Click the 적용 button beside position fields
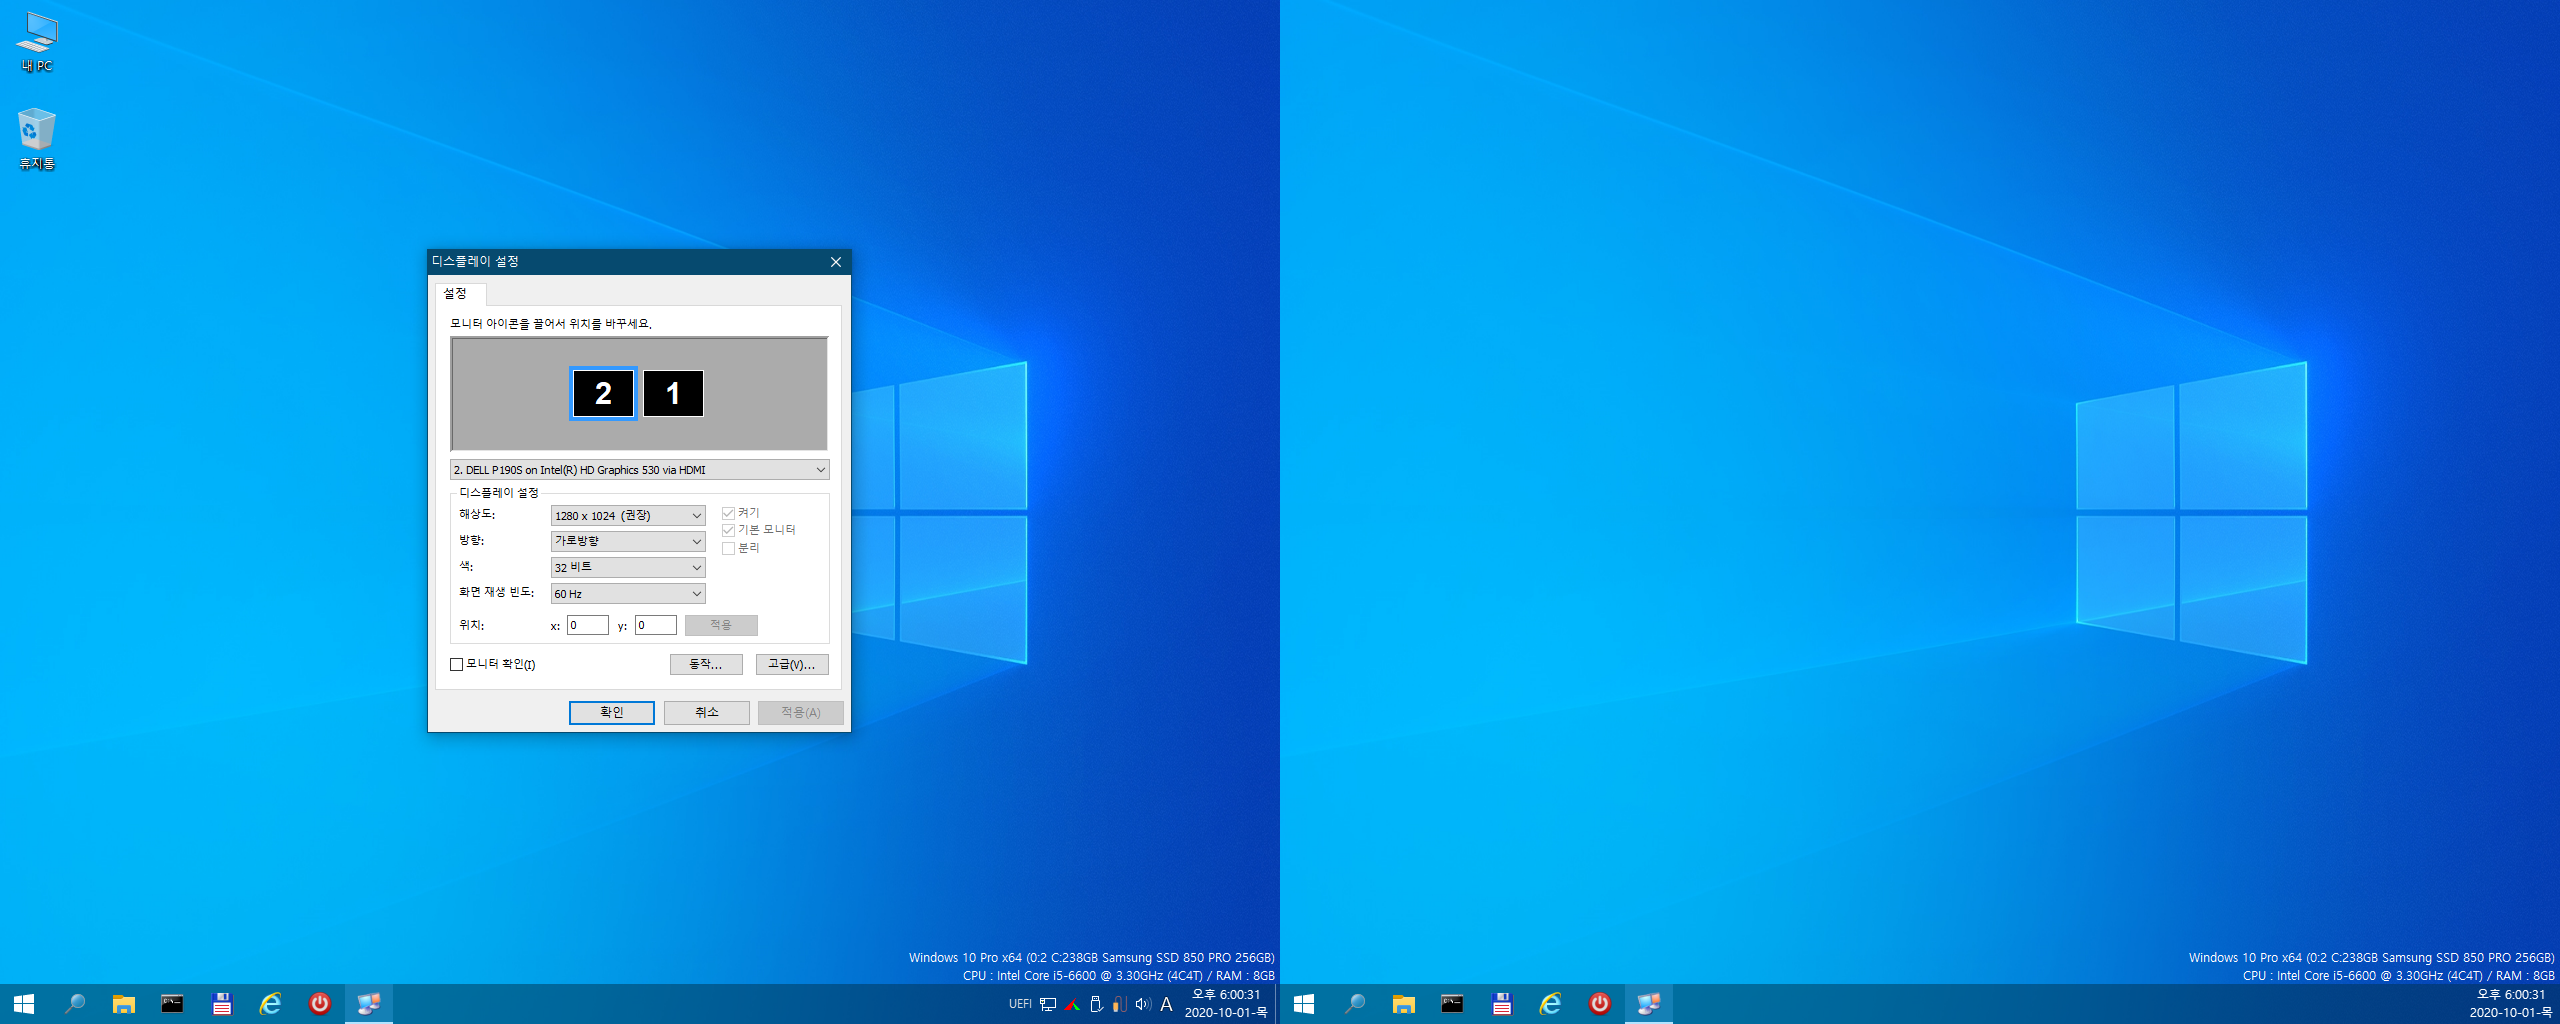 pos(721,625)
